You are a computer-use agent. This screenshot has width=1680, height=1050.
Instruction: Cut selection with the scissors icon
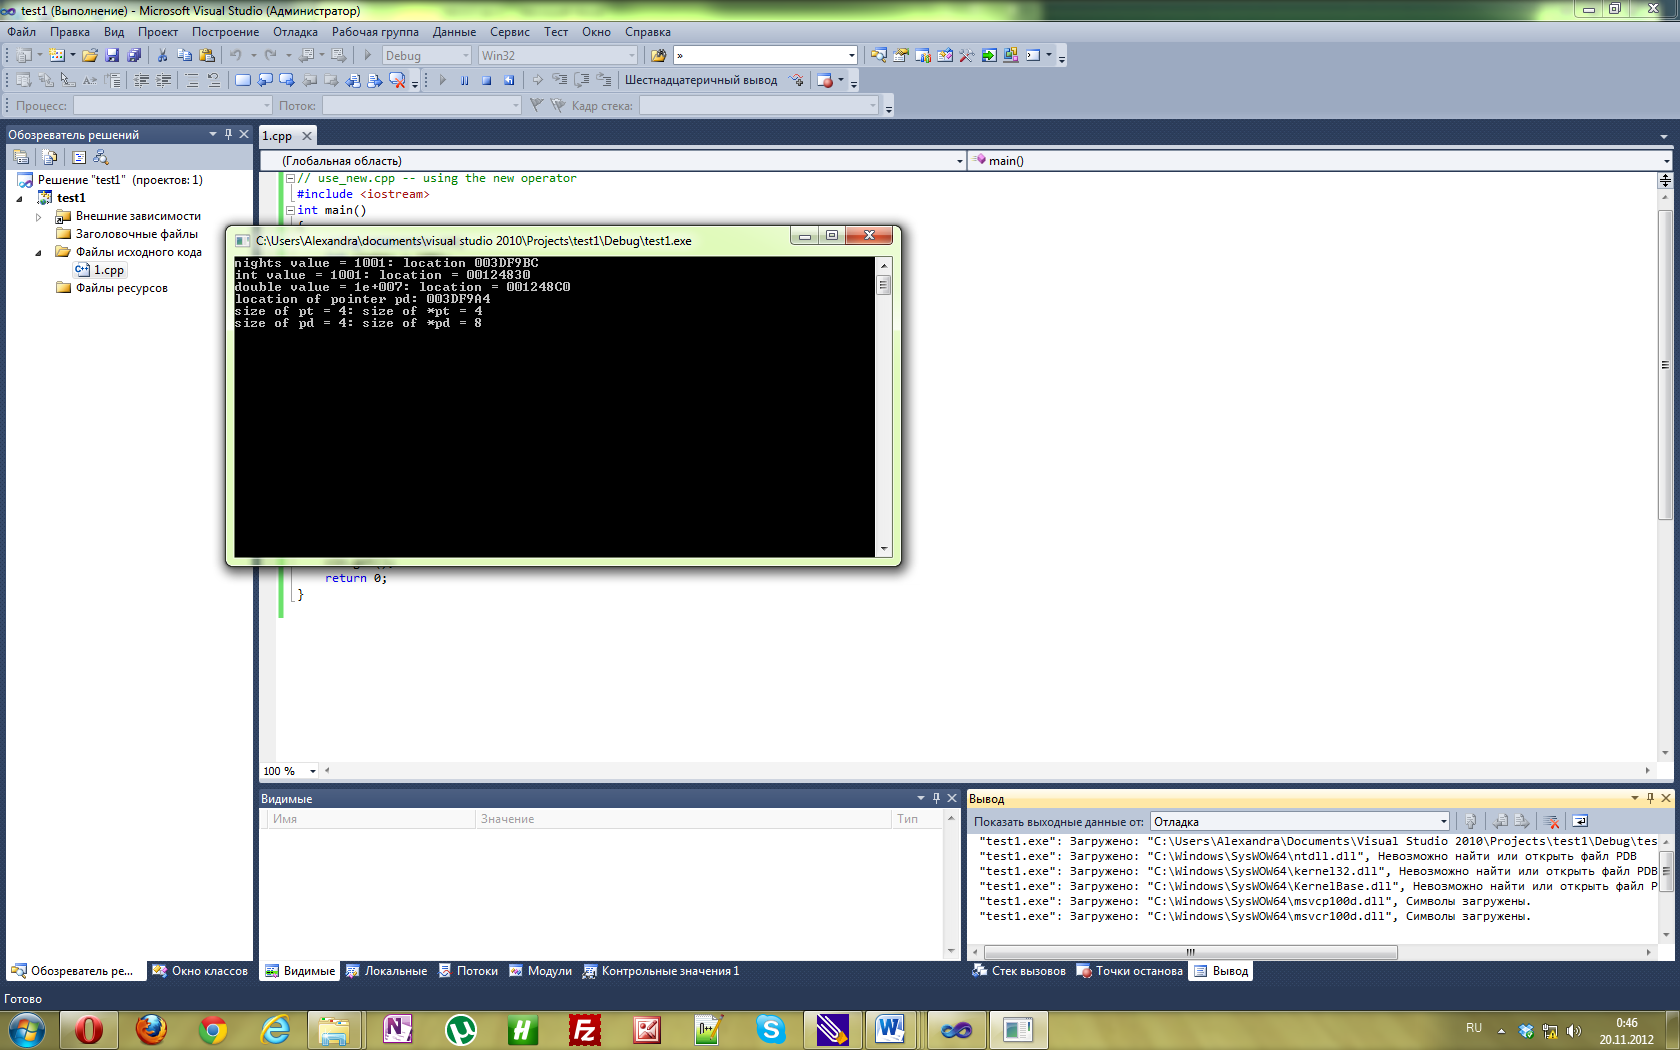tap(162, 55)
